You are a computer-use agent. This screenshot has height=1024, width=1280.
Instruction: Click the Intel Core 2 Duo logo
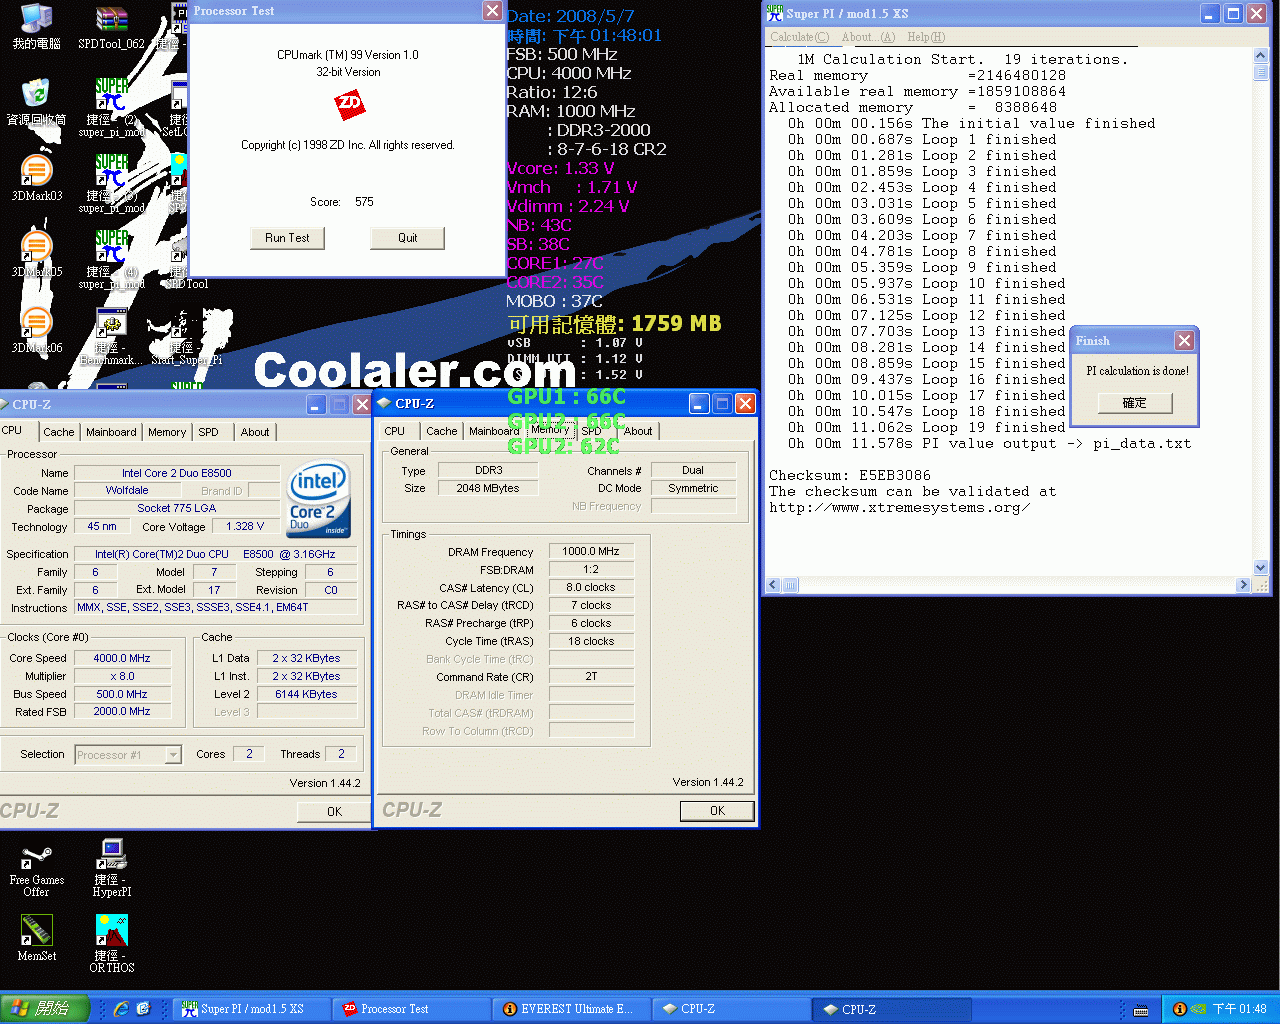click(x=319, y=498)
